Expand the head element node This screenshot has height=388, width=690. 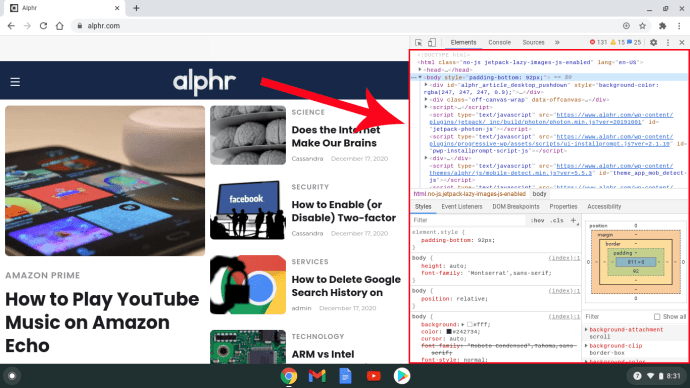click(420, 70)
